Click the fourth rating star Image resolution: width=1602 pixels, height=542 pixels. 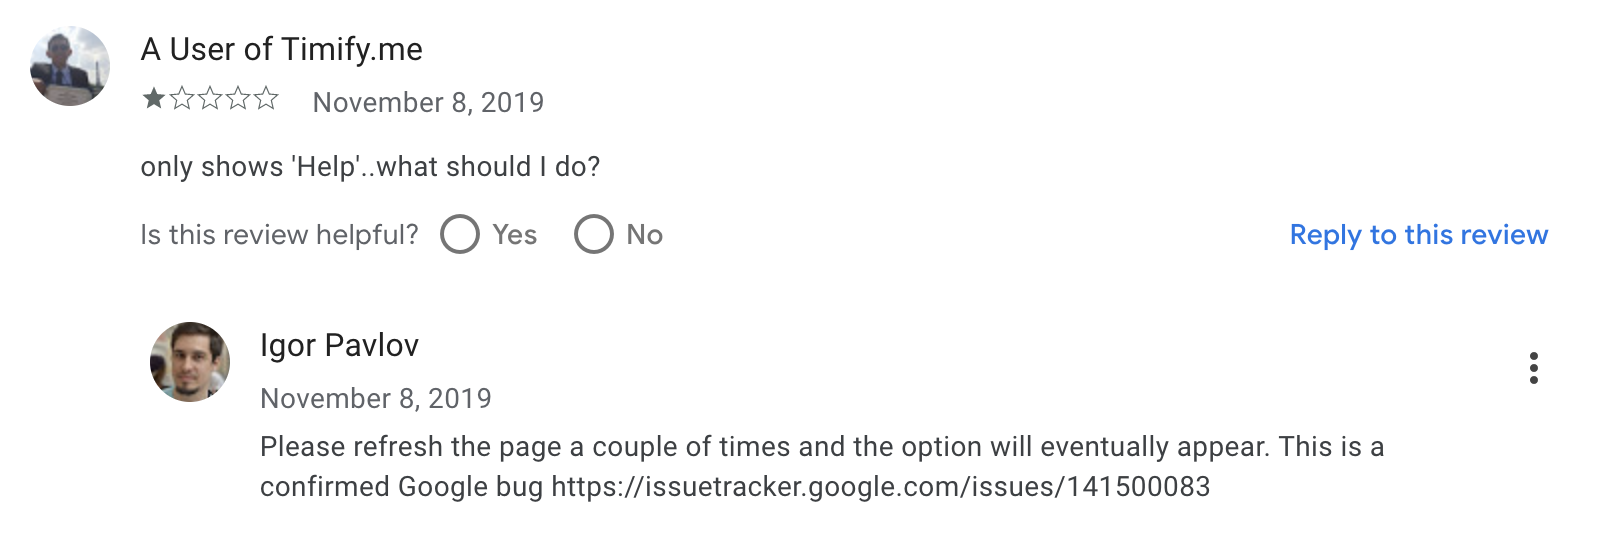click(238, 99)
